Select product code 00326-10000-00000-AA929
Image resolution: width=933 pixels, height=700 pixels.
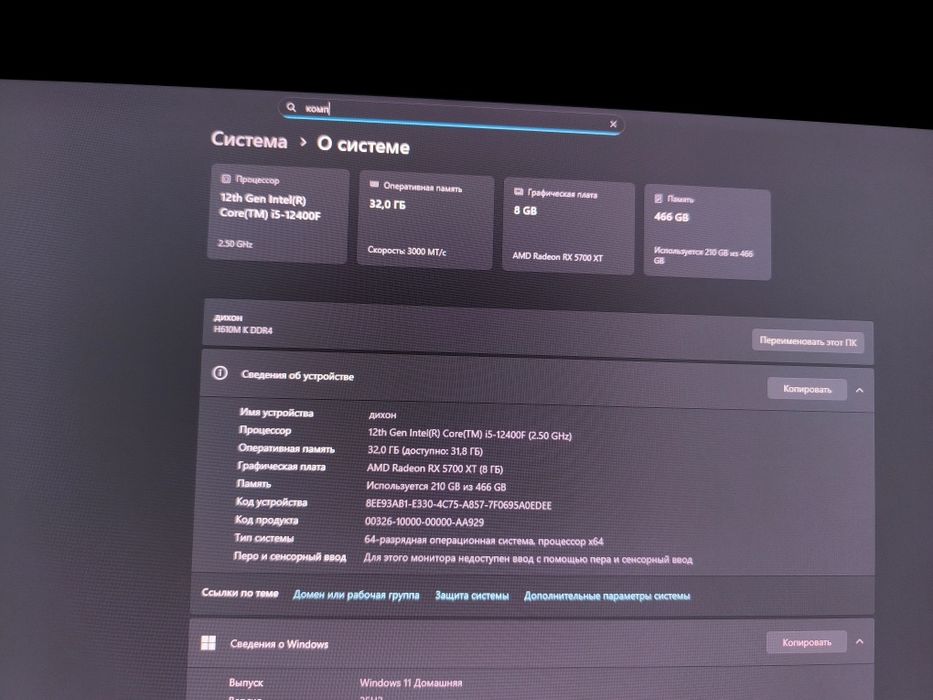click(x=424, y=522)
